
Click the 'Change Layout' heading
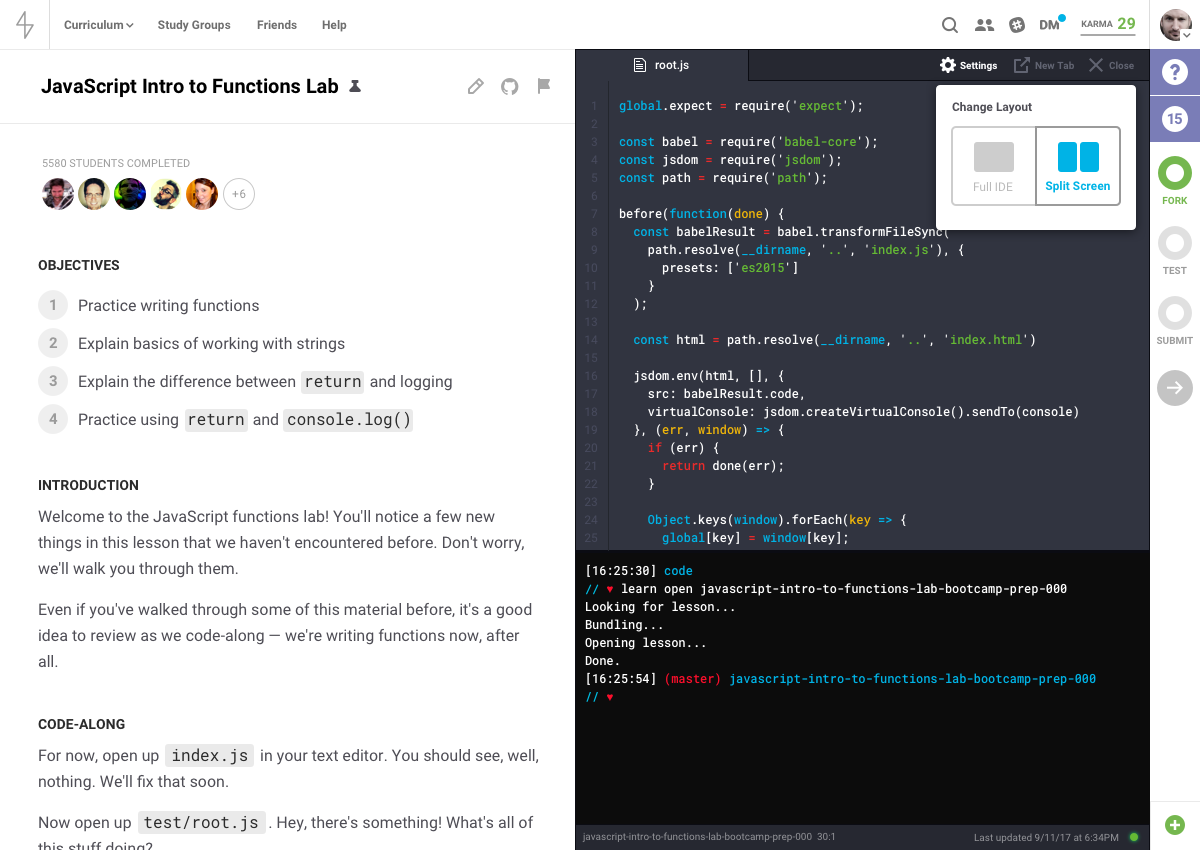[992, 107]
